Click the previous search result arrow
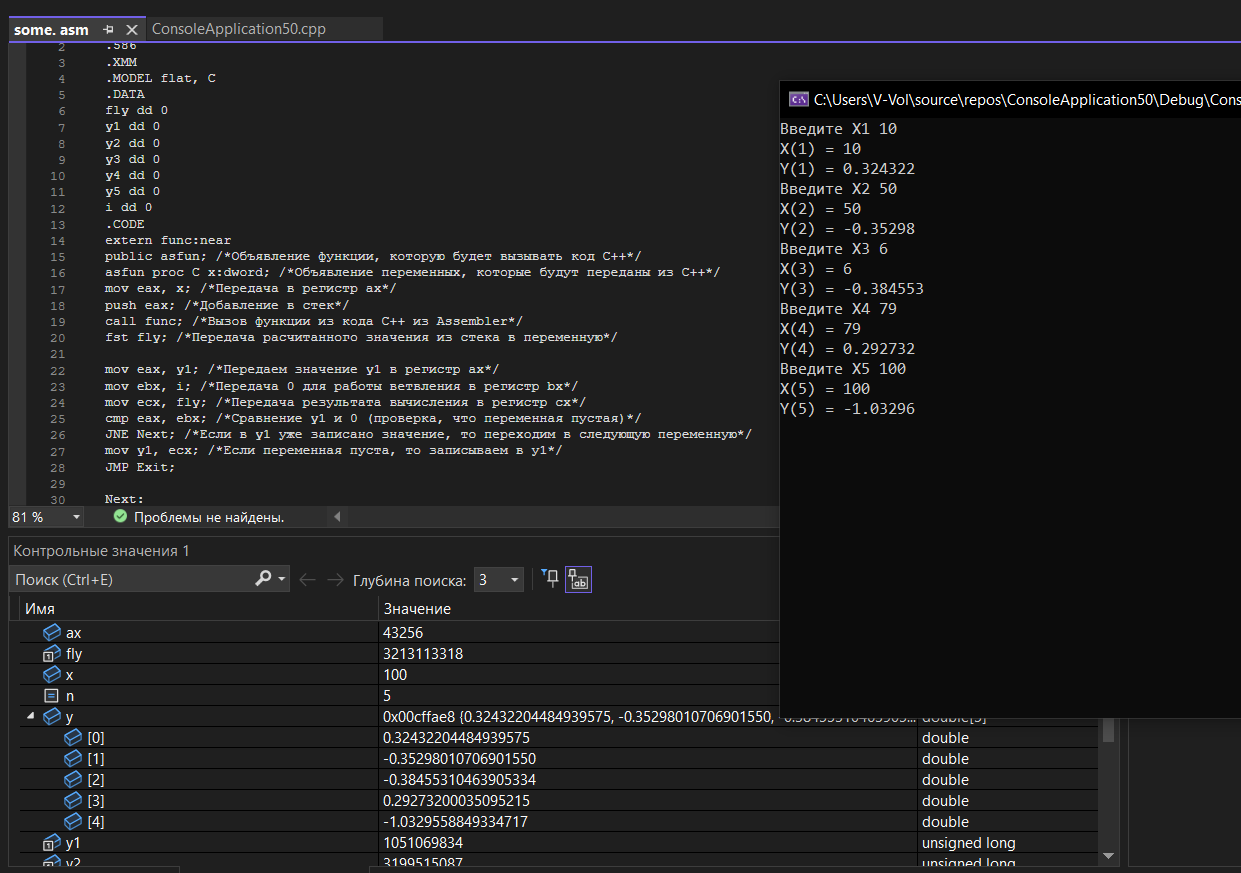This screenshot has width=1241, height=873. tap(307, 580)
